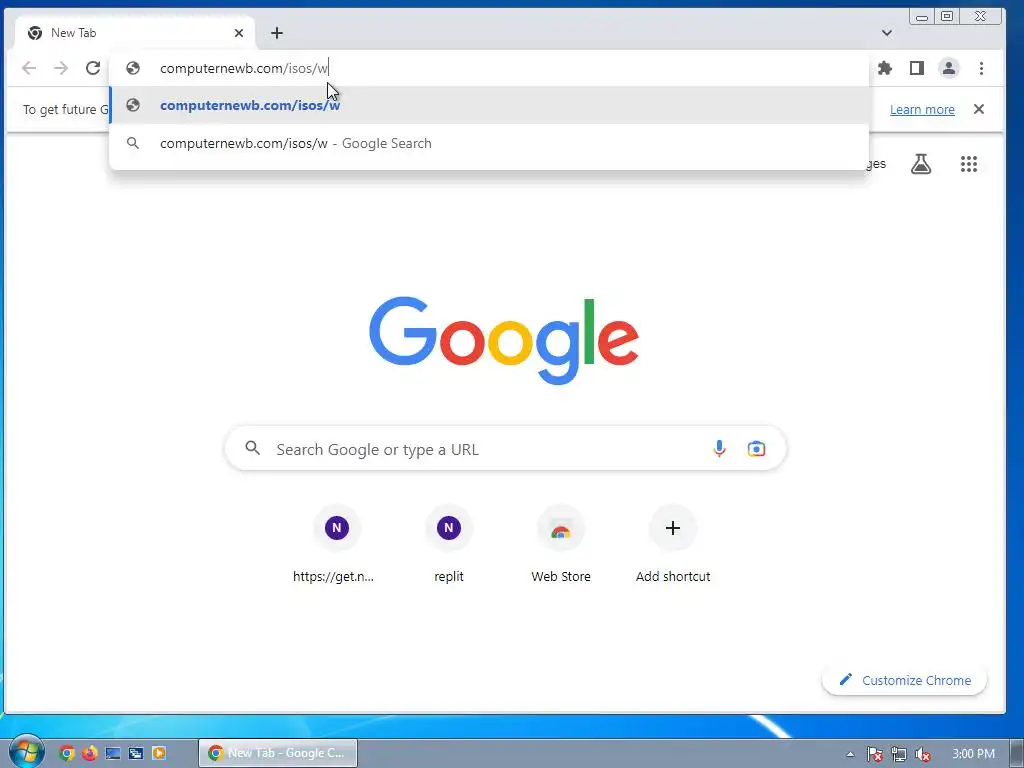
Task: Close the New Tab tab
Action: (239, 33)
